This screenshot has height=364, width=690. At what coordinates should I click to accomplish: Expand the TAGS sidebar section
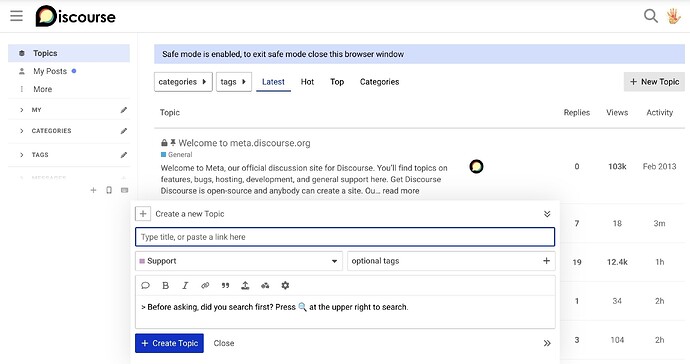pyautogui.click(x=22, y=155)
